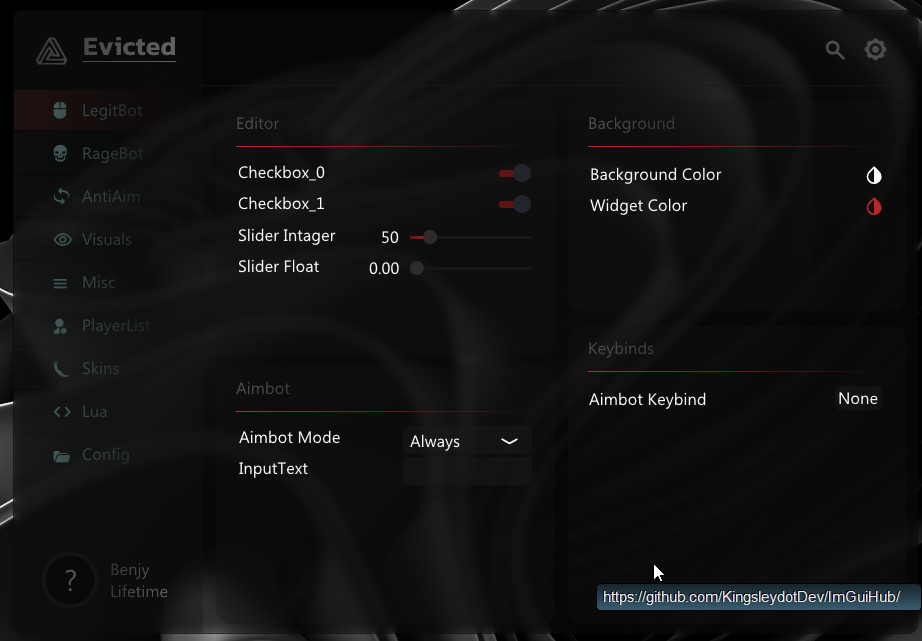Click the Editor section header

click(258, 123)
